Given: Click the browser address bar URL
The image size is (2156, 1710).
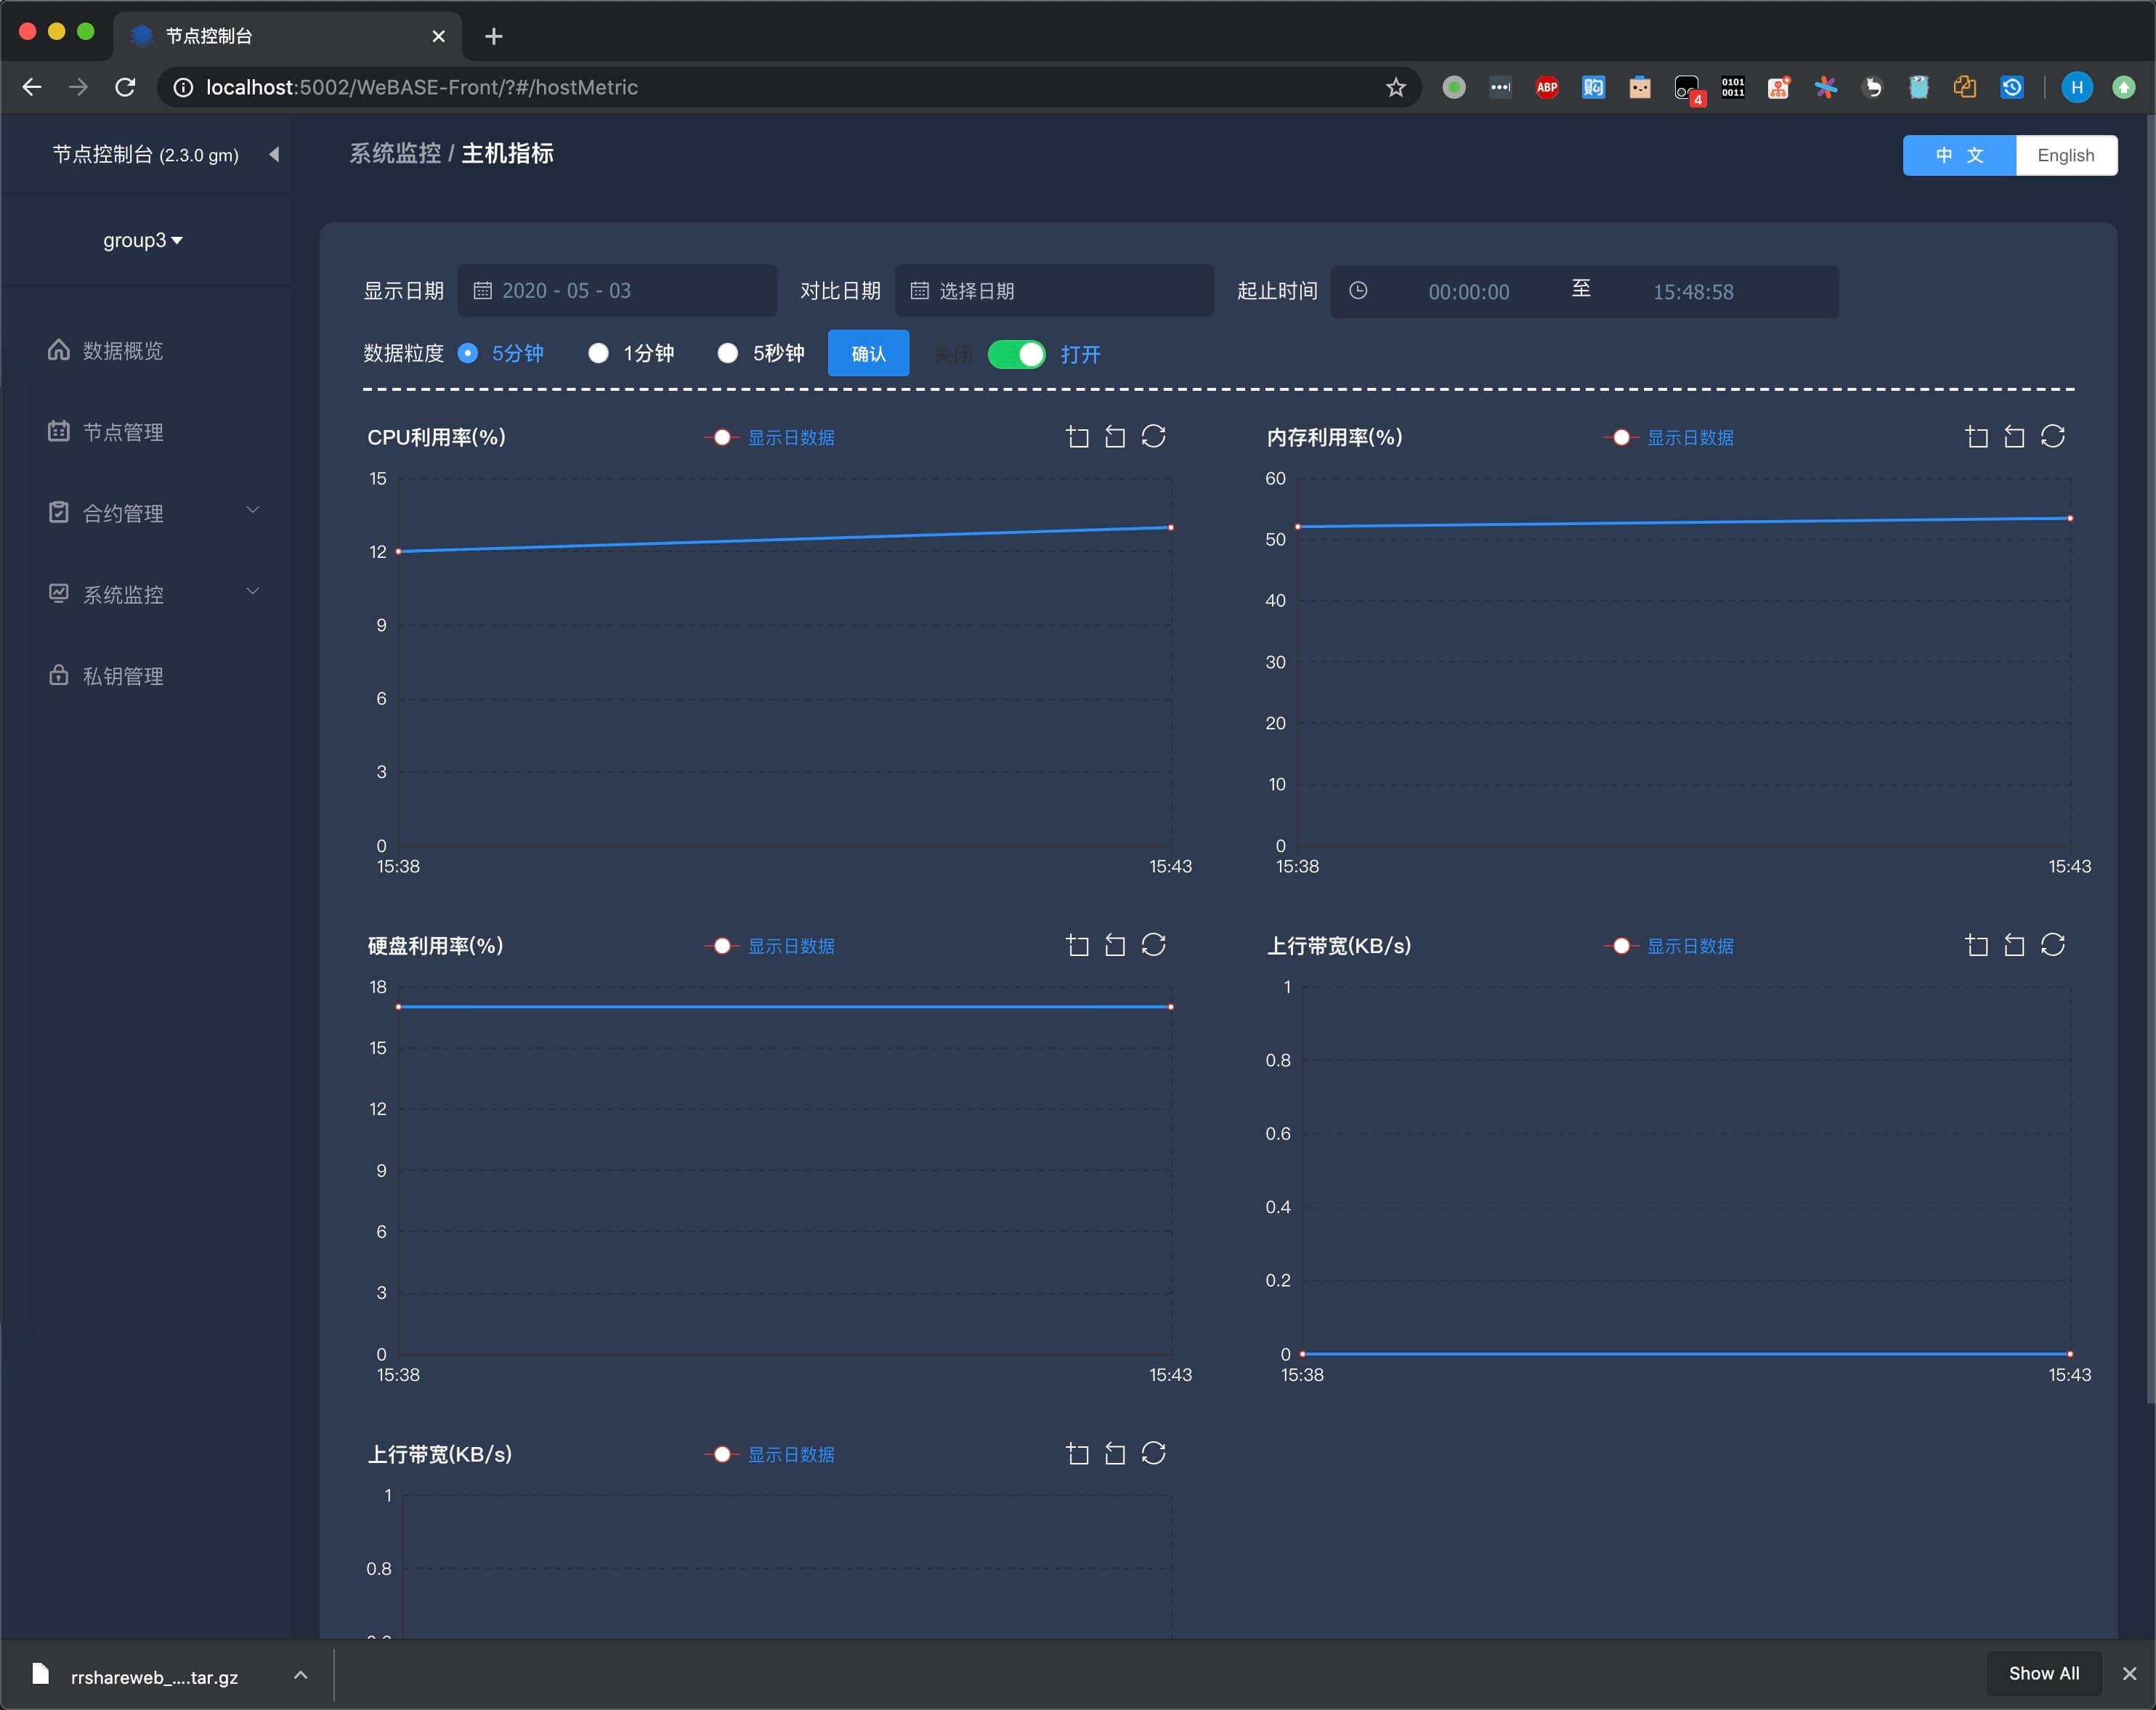Looking at the screenshot, I should [x=421, y=87].
